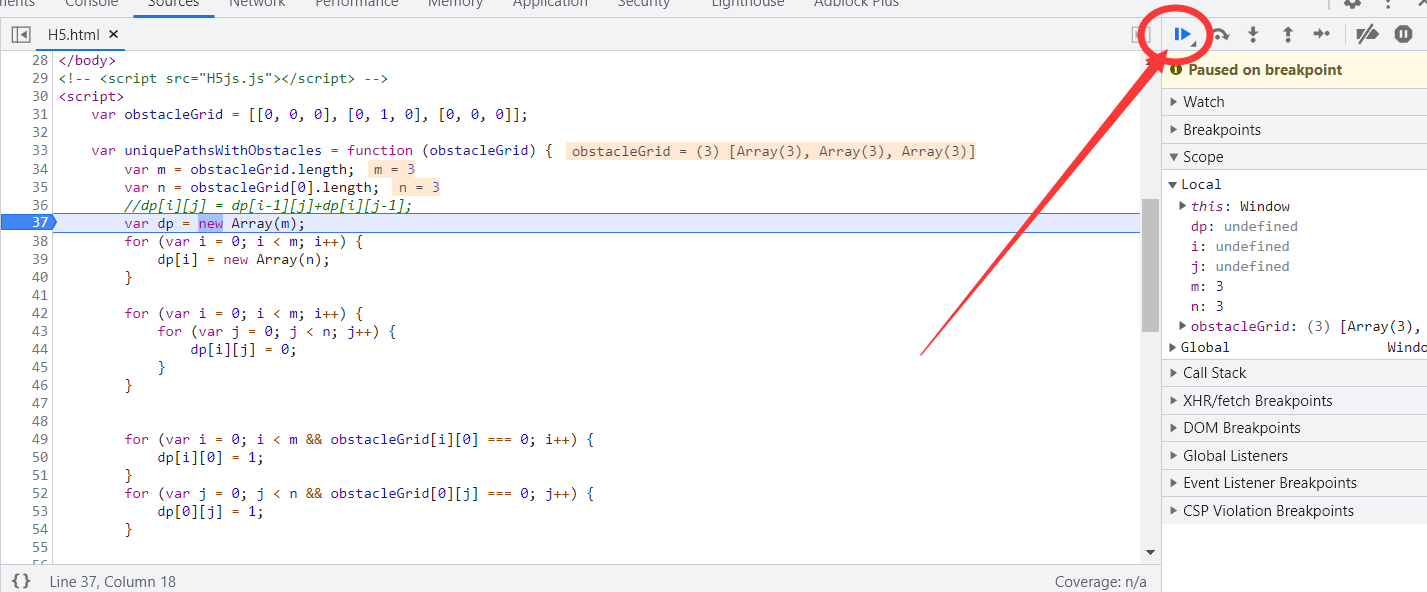Toggle pause on exceptions
Image resolution: width=1427 pixels, height=592 pixels.
(x=1404, y=33)
